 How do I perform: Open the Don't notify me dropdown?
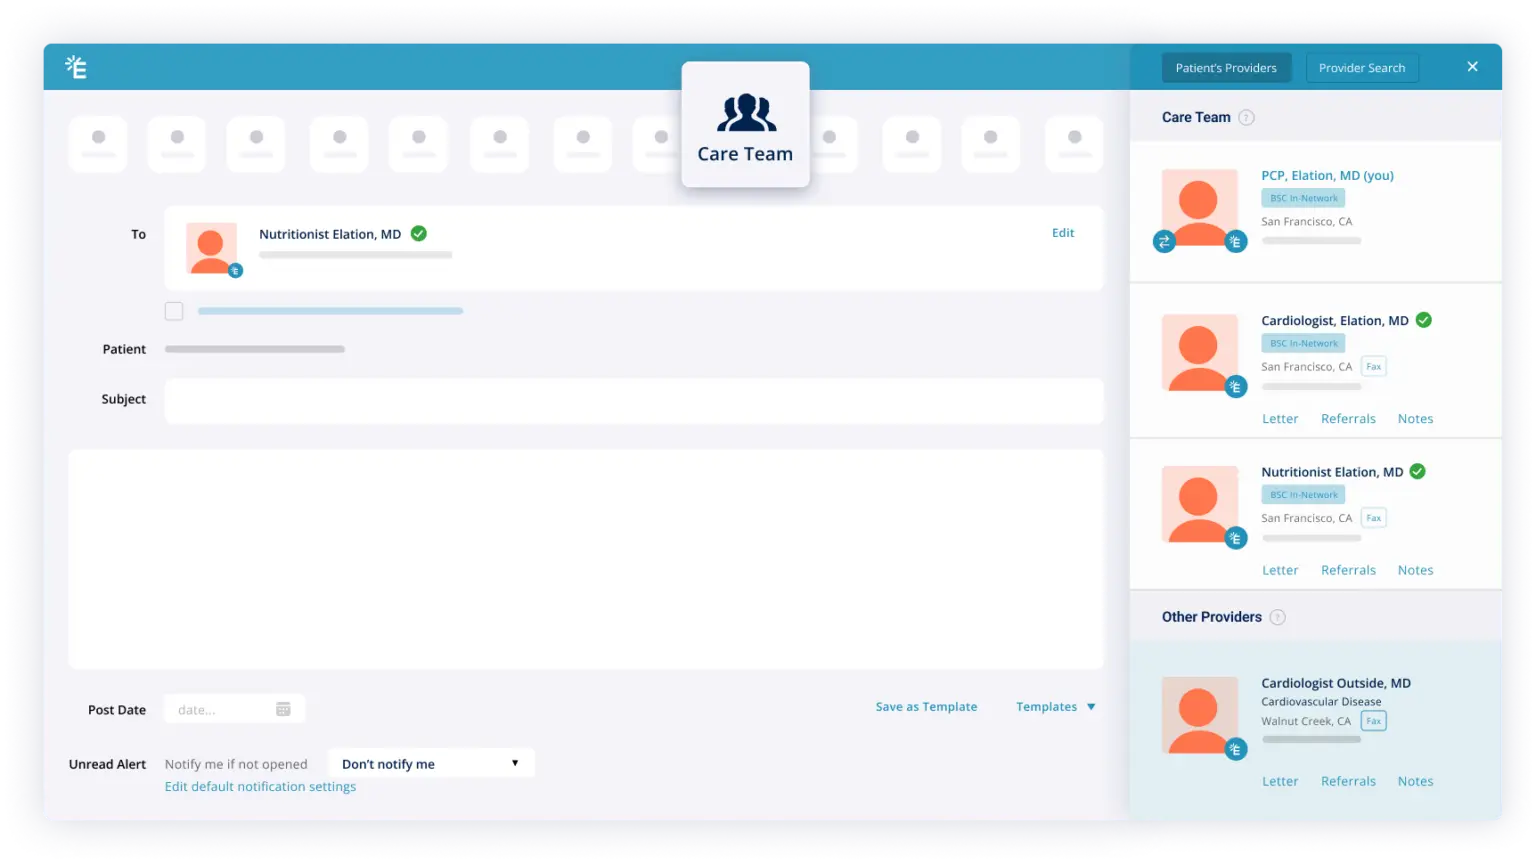click(x=430, y=763)
